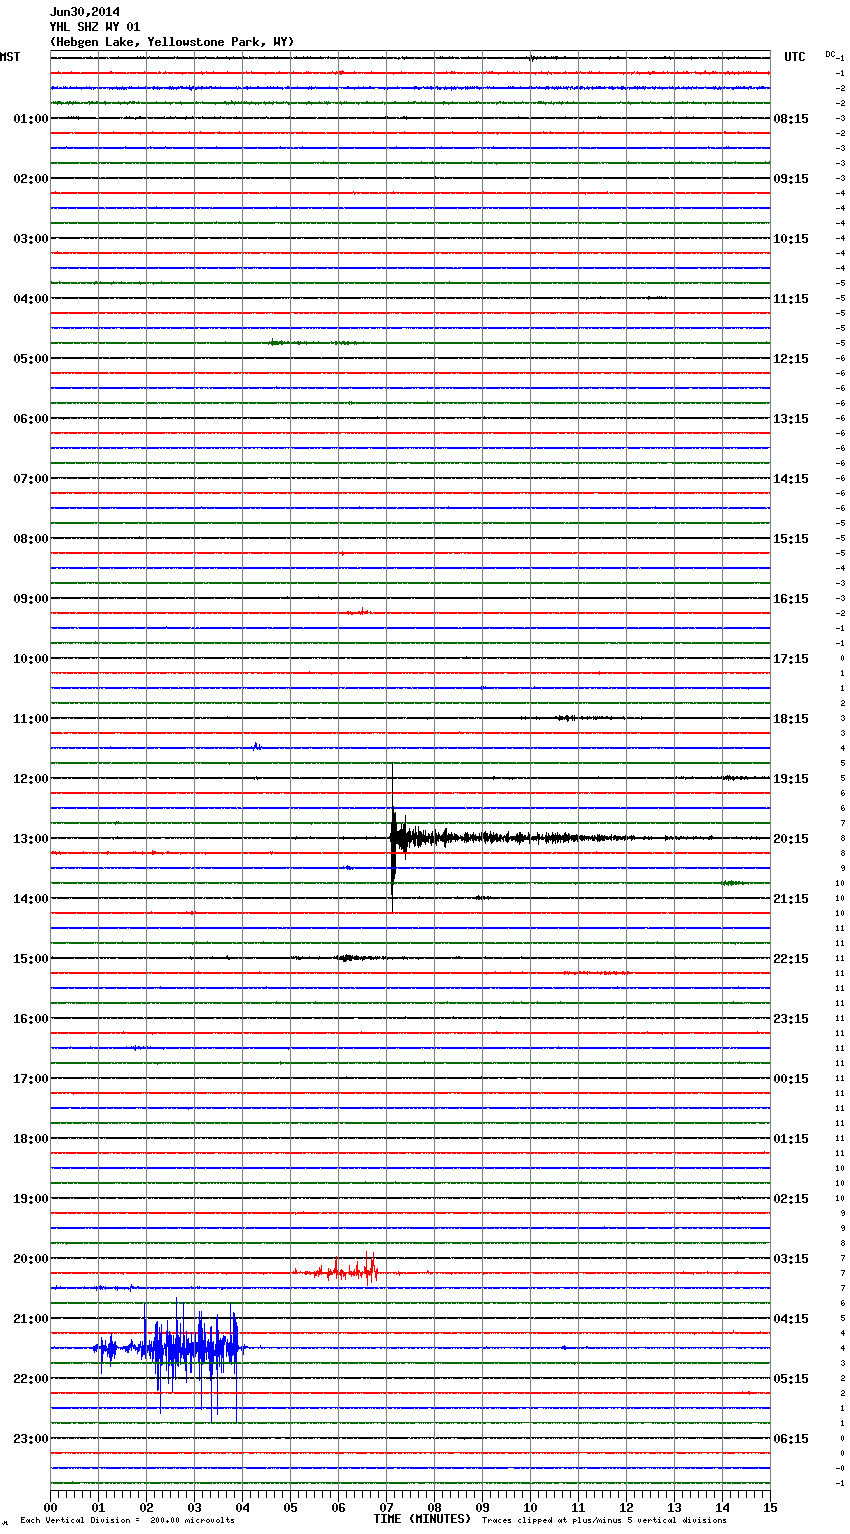Select the 13:00 MST row label

point(31,839)
